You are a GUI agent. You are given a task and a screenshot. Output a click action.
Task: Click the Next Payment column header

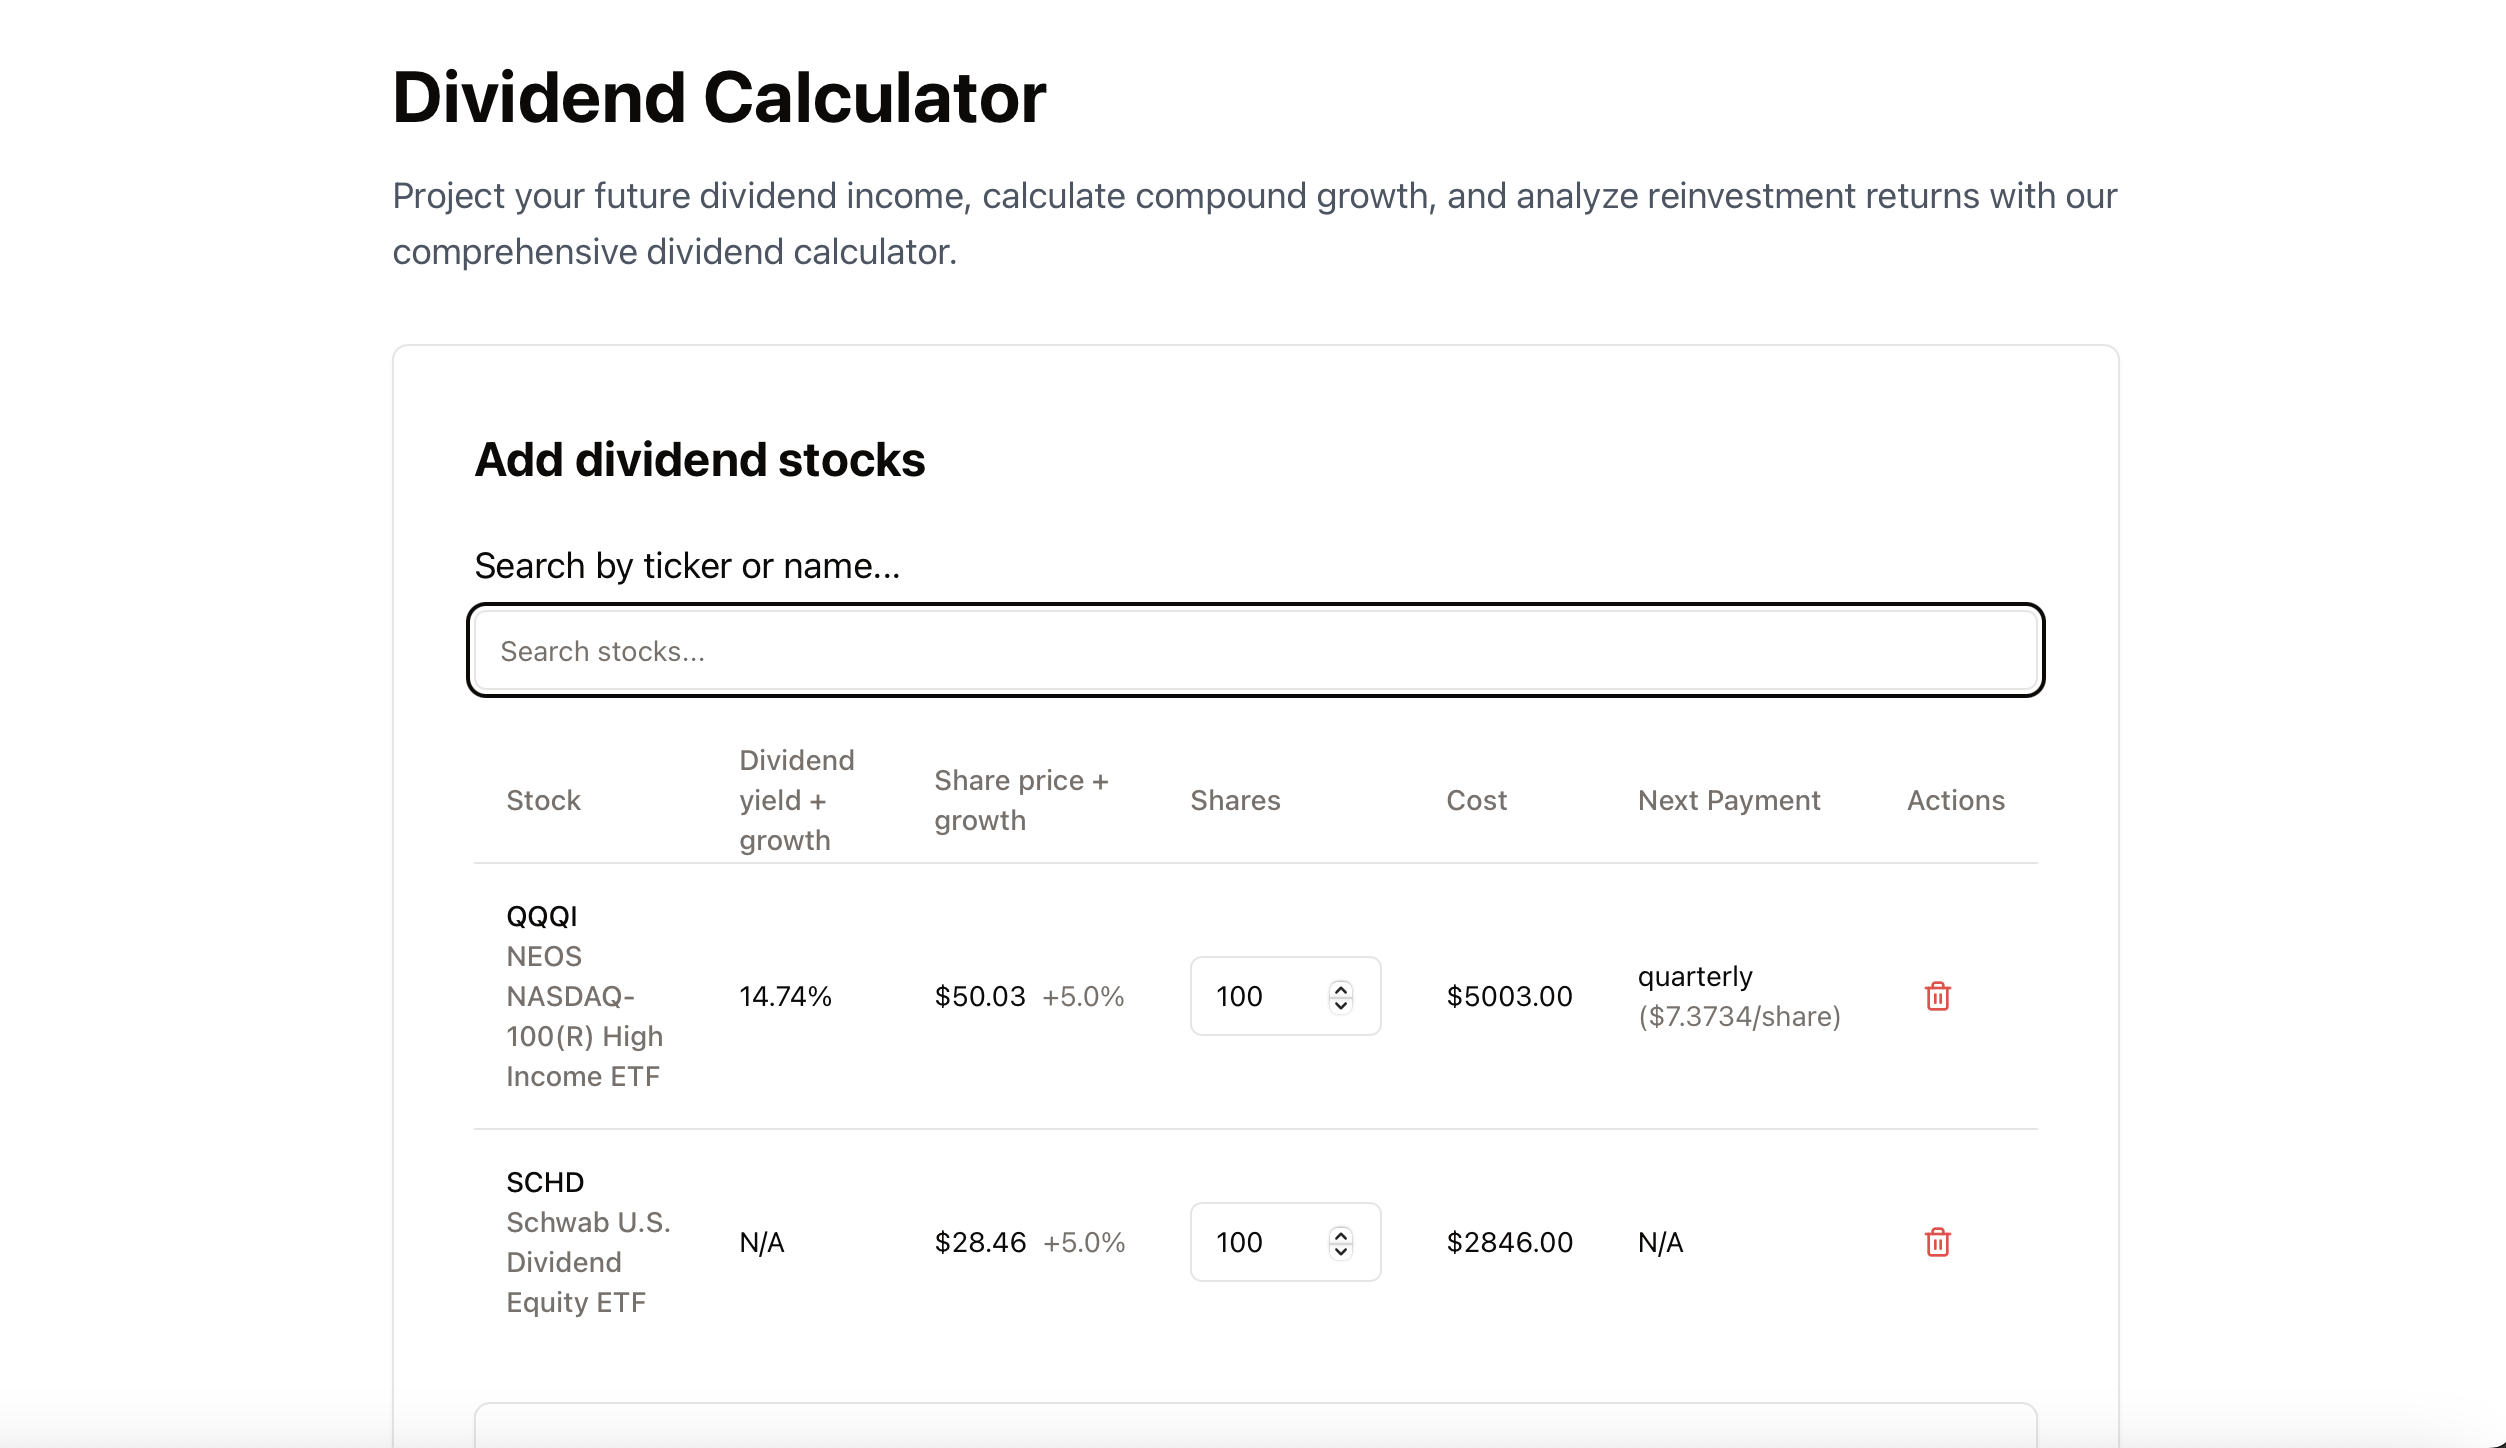(1728, 799)
